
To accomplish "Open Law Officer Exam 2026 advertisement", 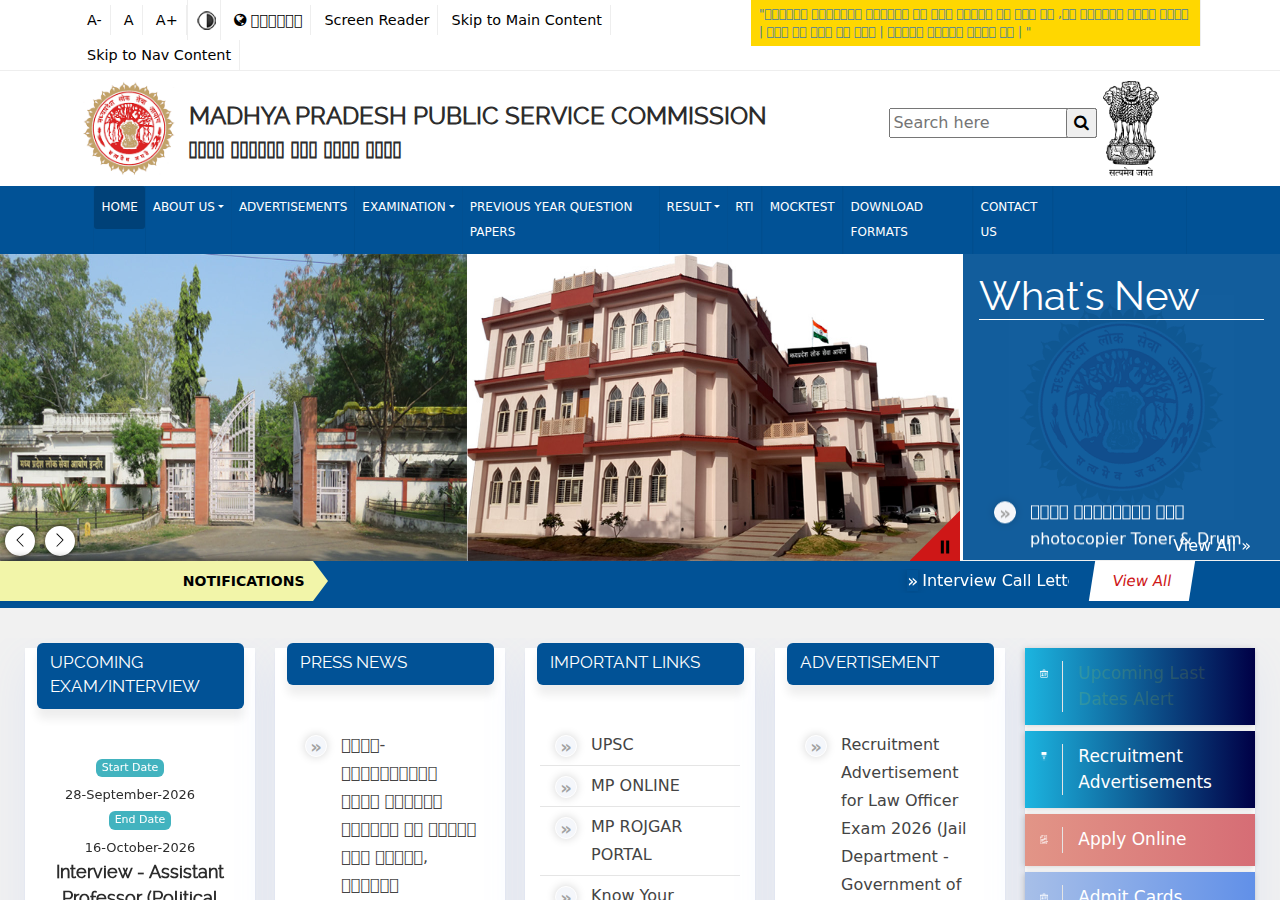I will tap(903, 815).
